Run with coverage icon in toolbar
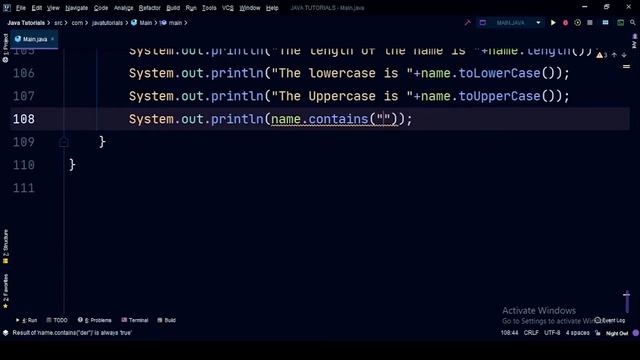 (x=578, y=23)
